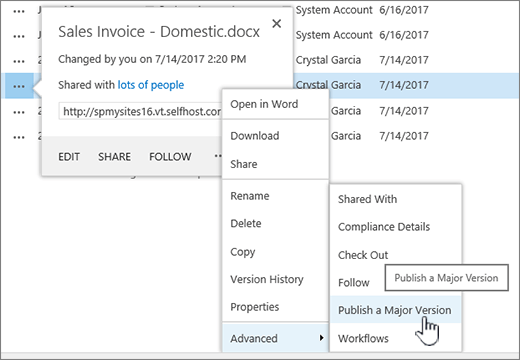Viewport: 520px width, 360px height.
Task: Click SHARE in the callout footer
Action: point(114,157)
